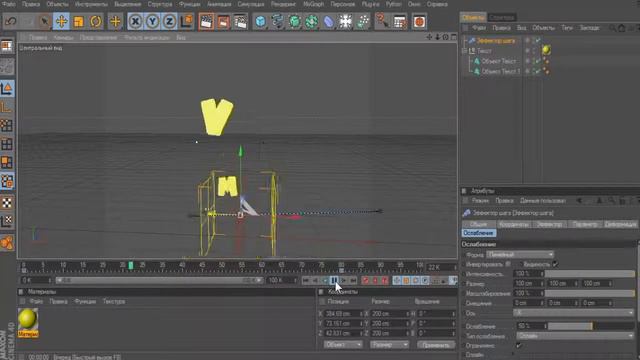This screenshot has height=360, width=640.
Task: Select the Model mode sidebar icon
Action: click(x=7, y=89)
